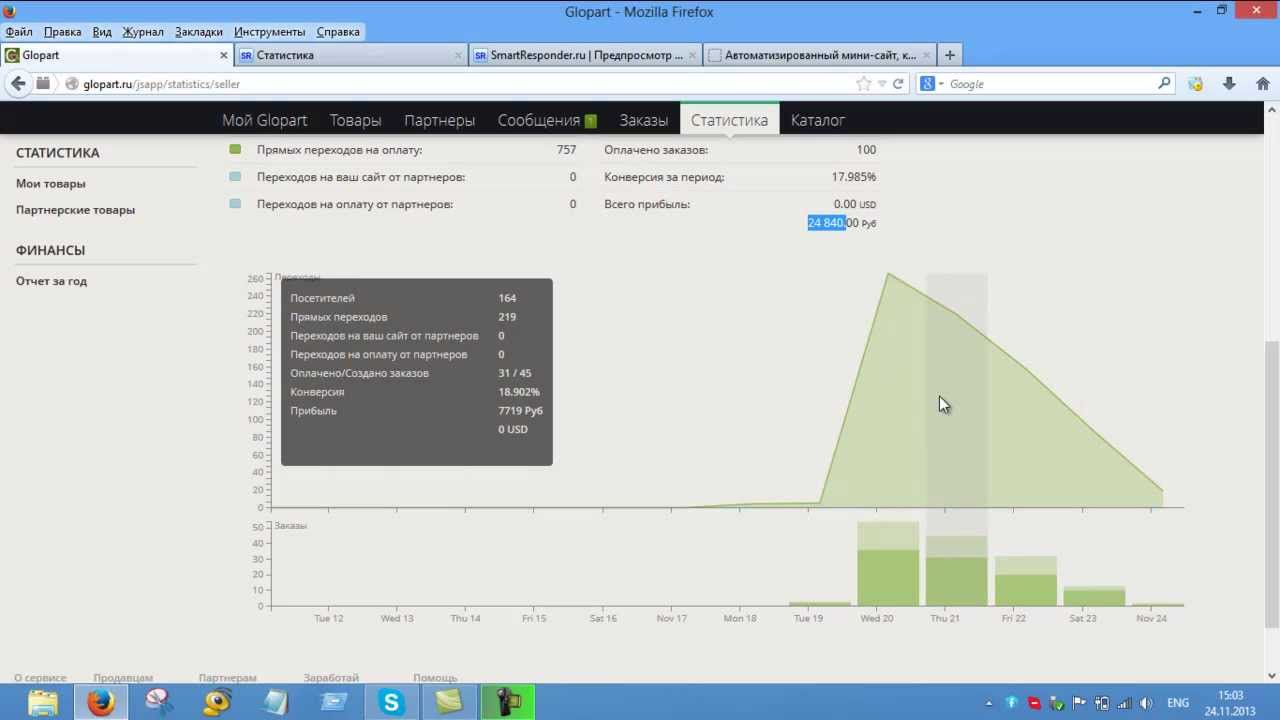Open Сообщения navigation item
1280x720 pixels.
[539, 120]
